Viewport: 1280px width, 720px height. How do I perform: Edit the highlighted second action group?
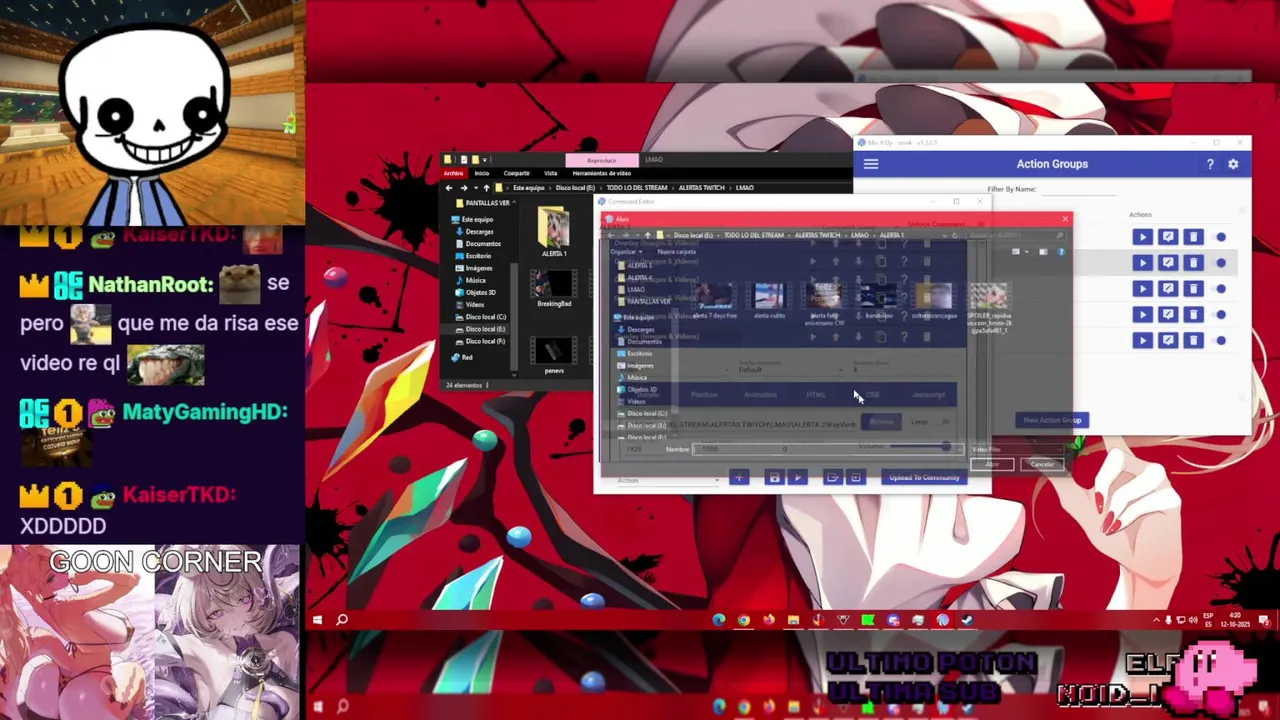1168,263
